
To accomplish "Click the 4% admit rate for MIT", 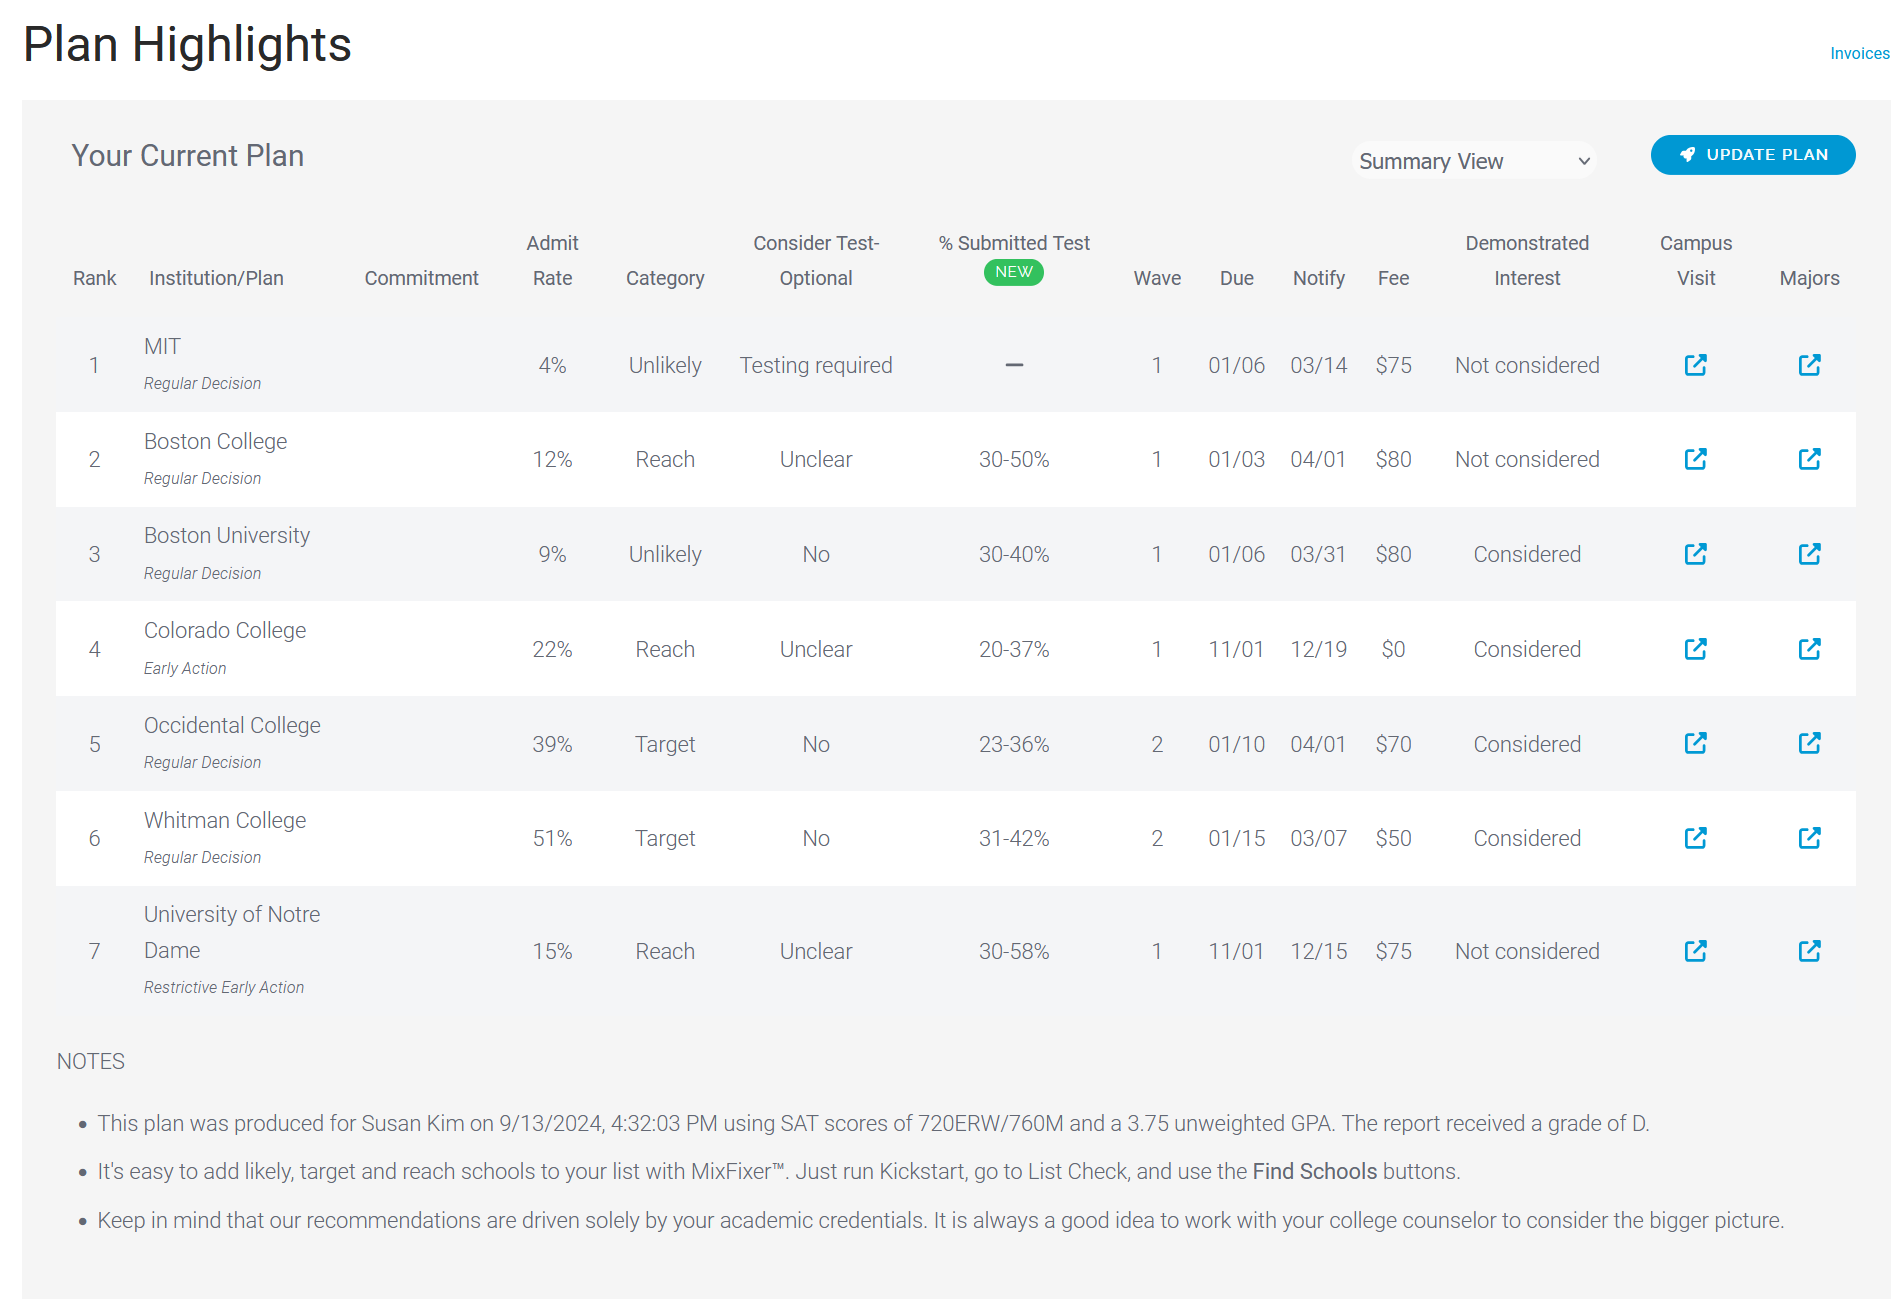I will click(552, 366).
